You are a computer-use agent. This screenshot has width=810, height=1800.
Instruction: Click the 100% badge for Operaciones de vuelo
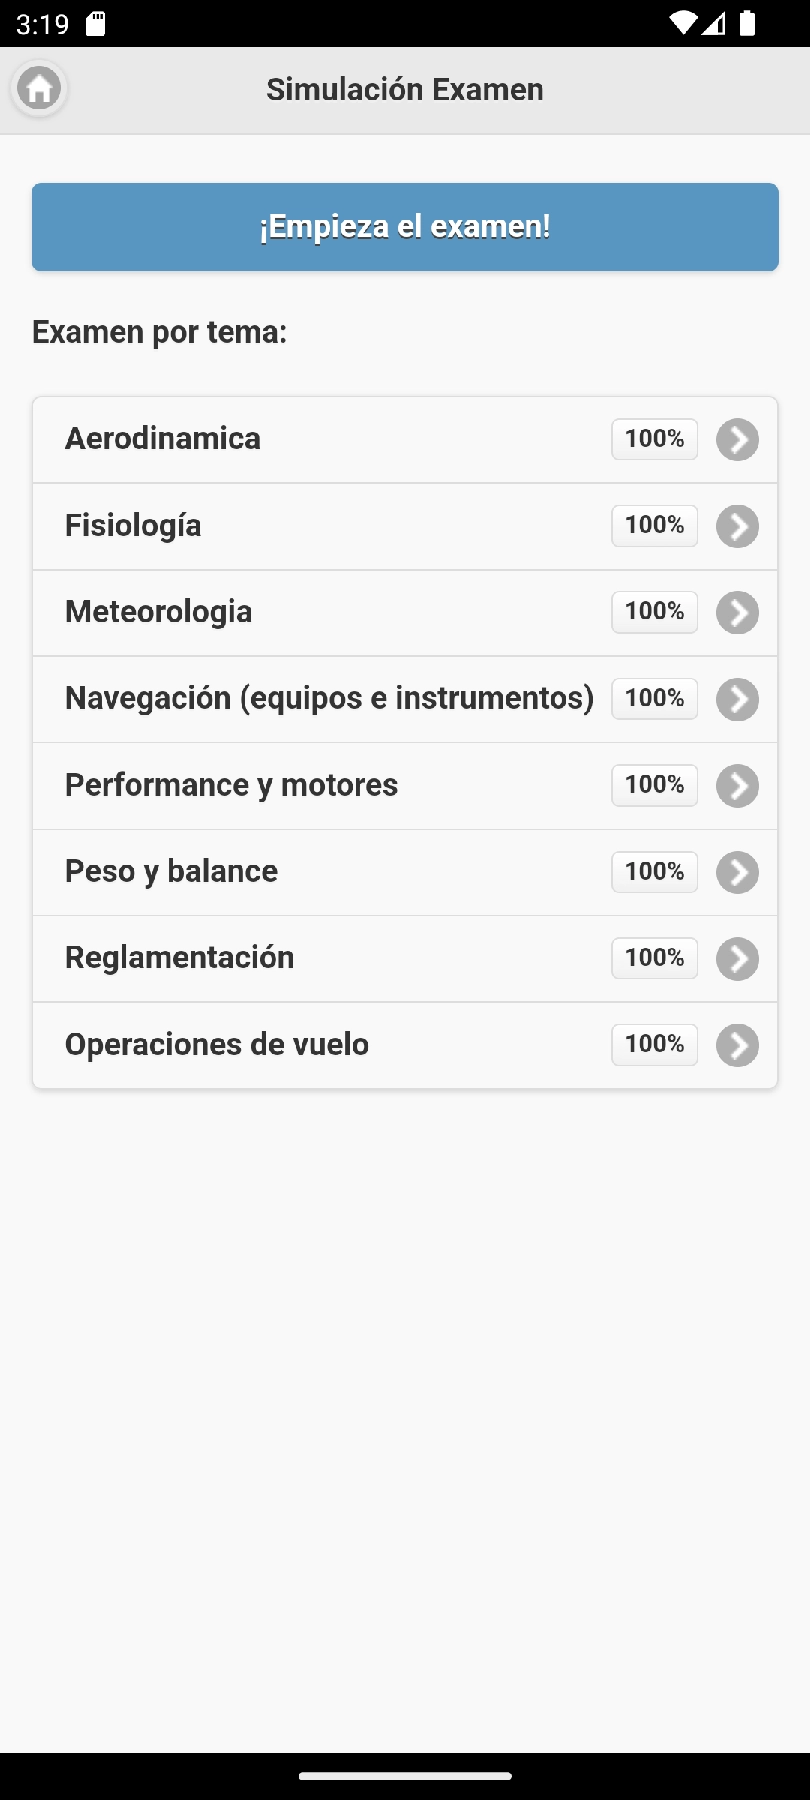[654, 1044]
